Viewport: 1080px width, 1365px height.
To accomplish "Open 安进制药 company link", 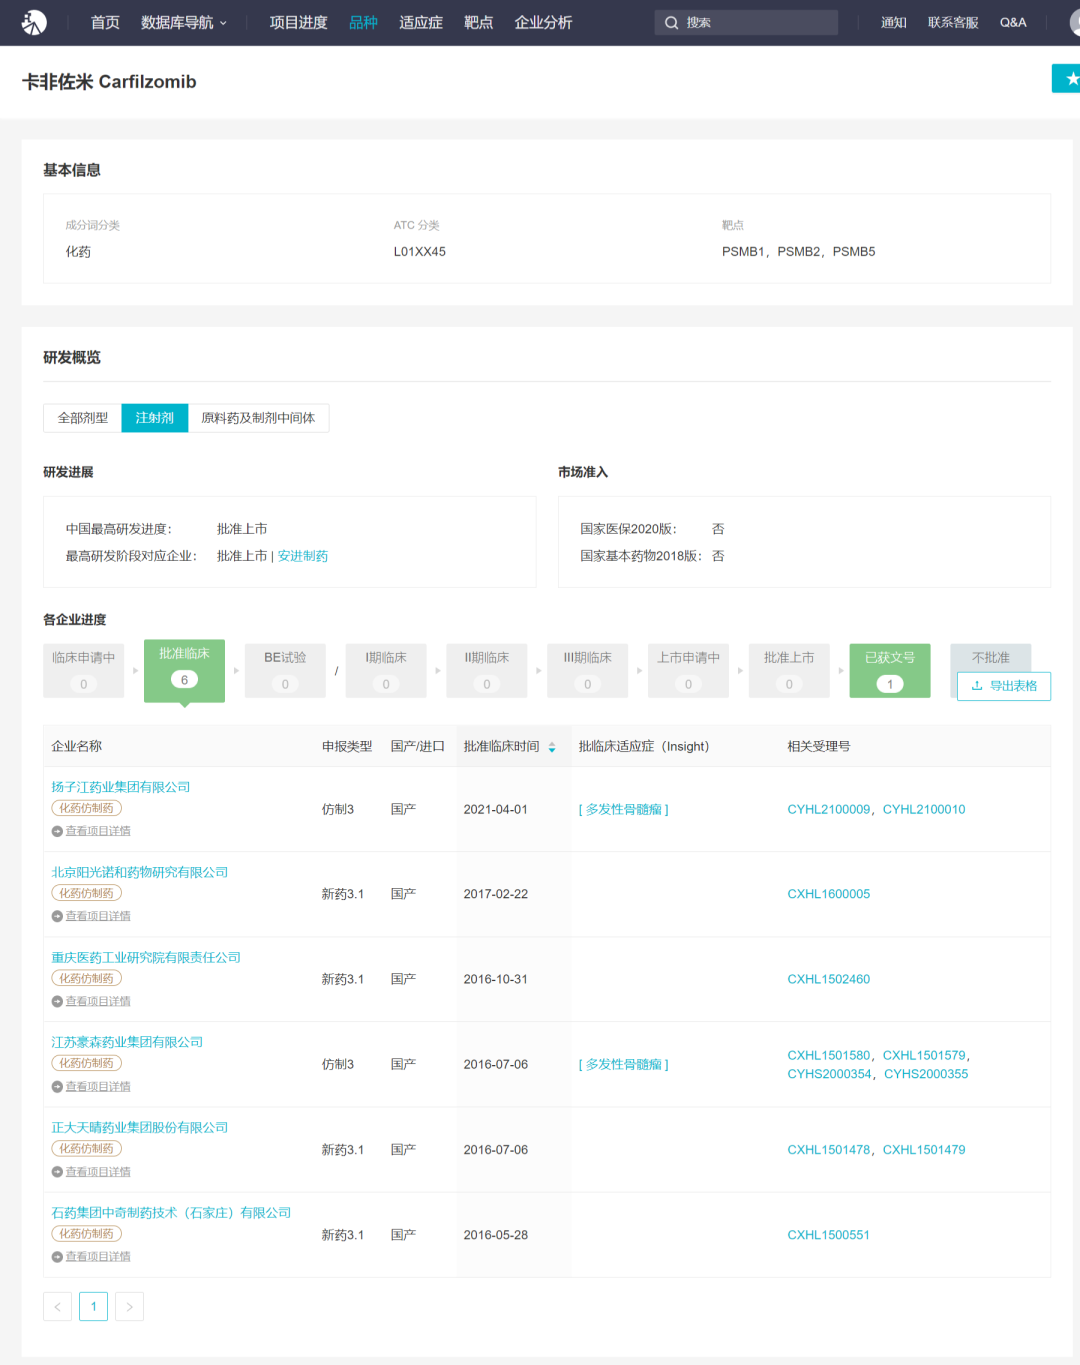I will (303, 556).
